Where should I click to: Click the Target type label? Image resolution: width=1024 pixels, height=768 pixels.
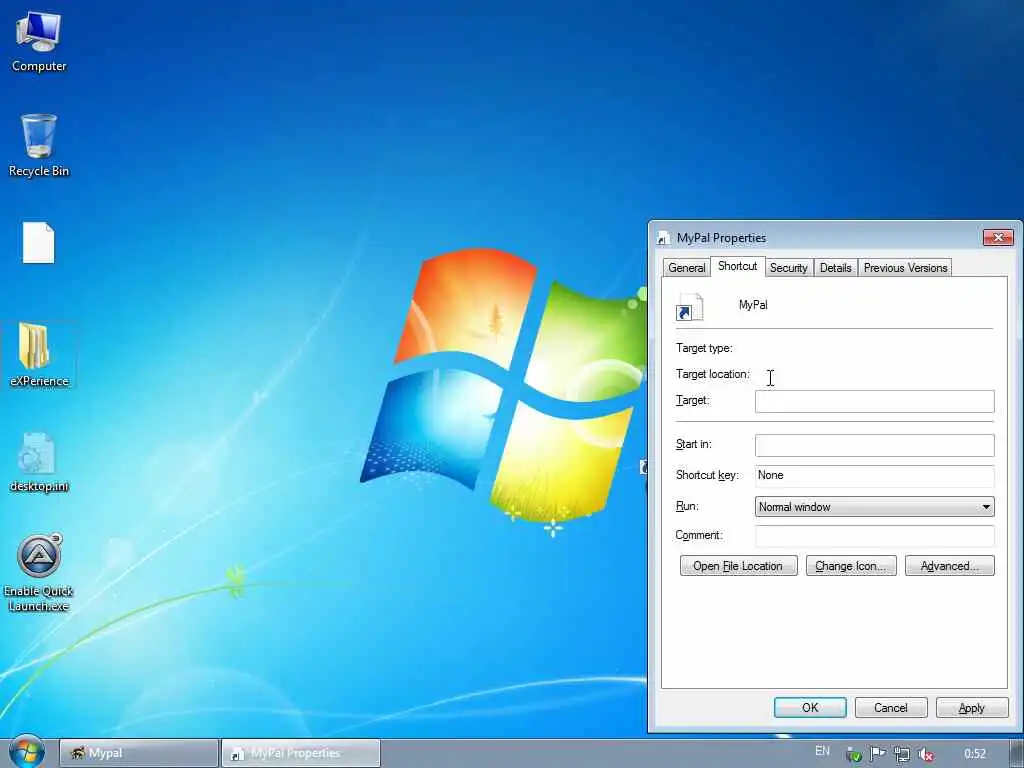point(704,348)
